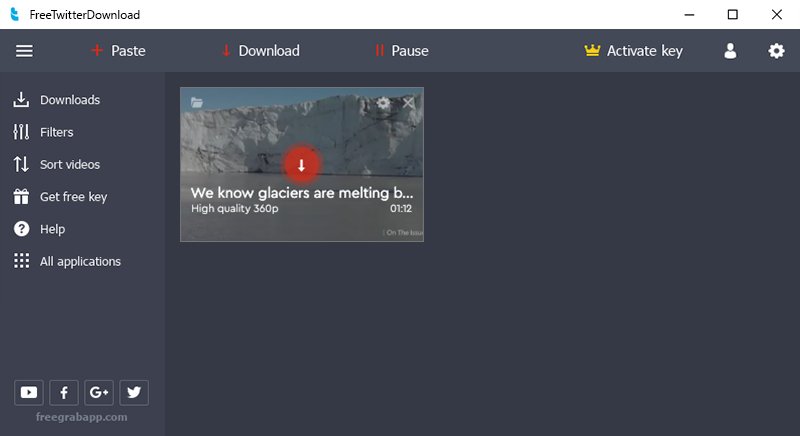Maximize the FreeTwitterDownload window
Screen dimensions: 800x436
(733, 15)
